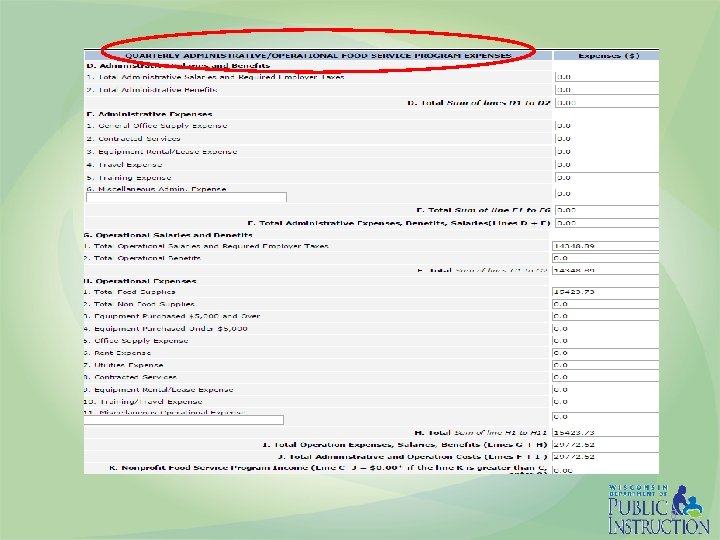Click the Training/Travel Expense amount field

[x=605, y=402]
